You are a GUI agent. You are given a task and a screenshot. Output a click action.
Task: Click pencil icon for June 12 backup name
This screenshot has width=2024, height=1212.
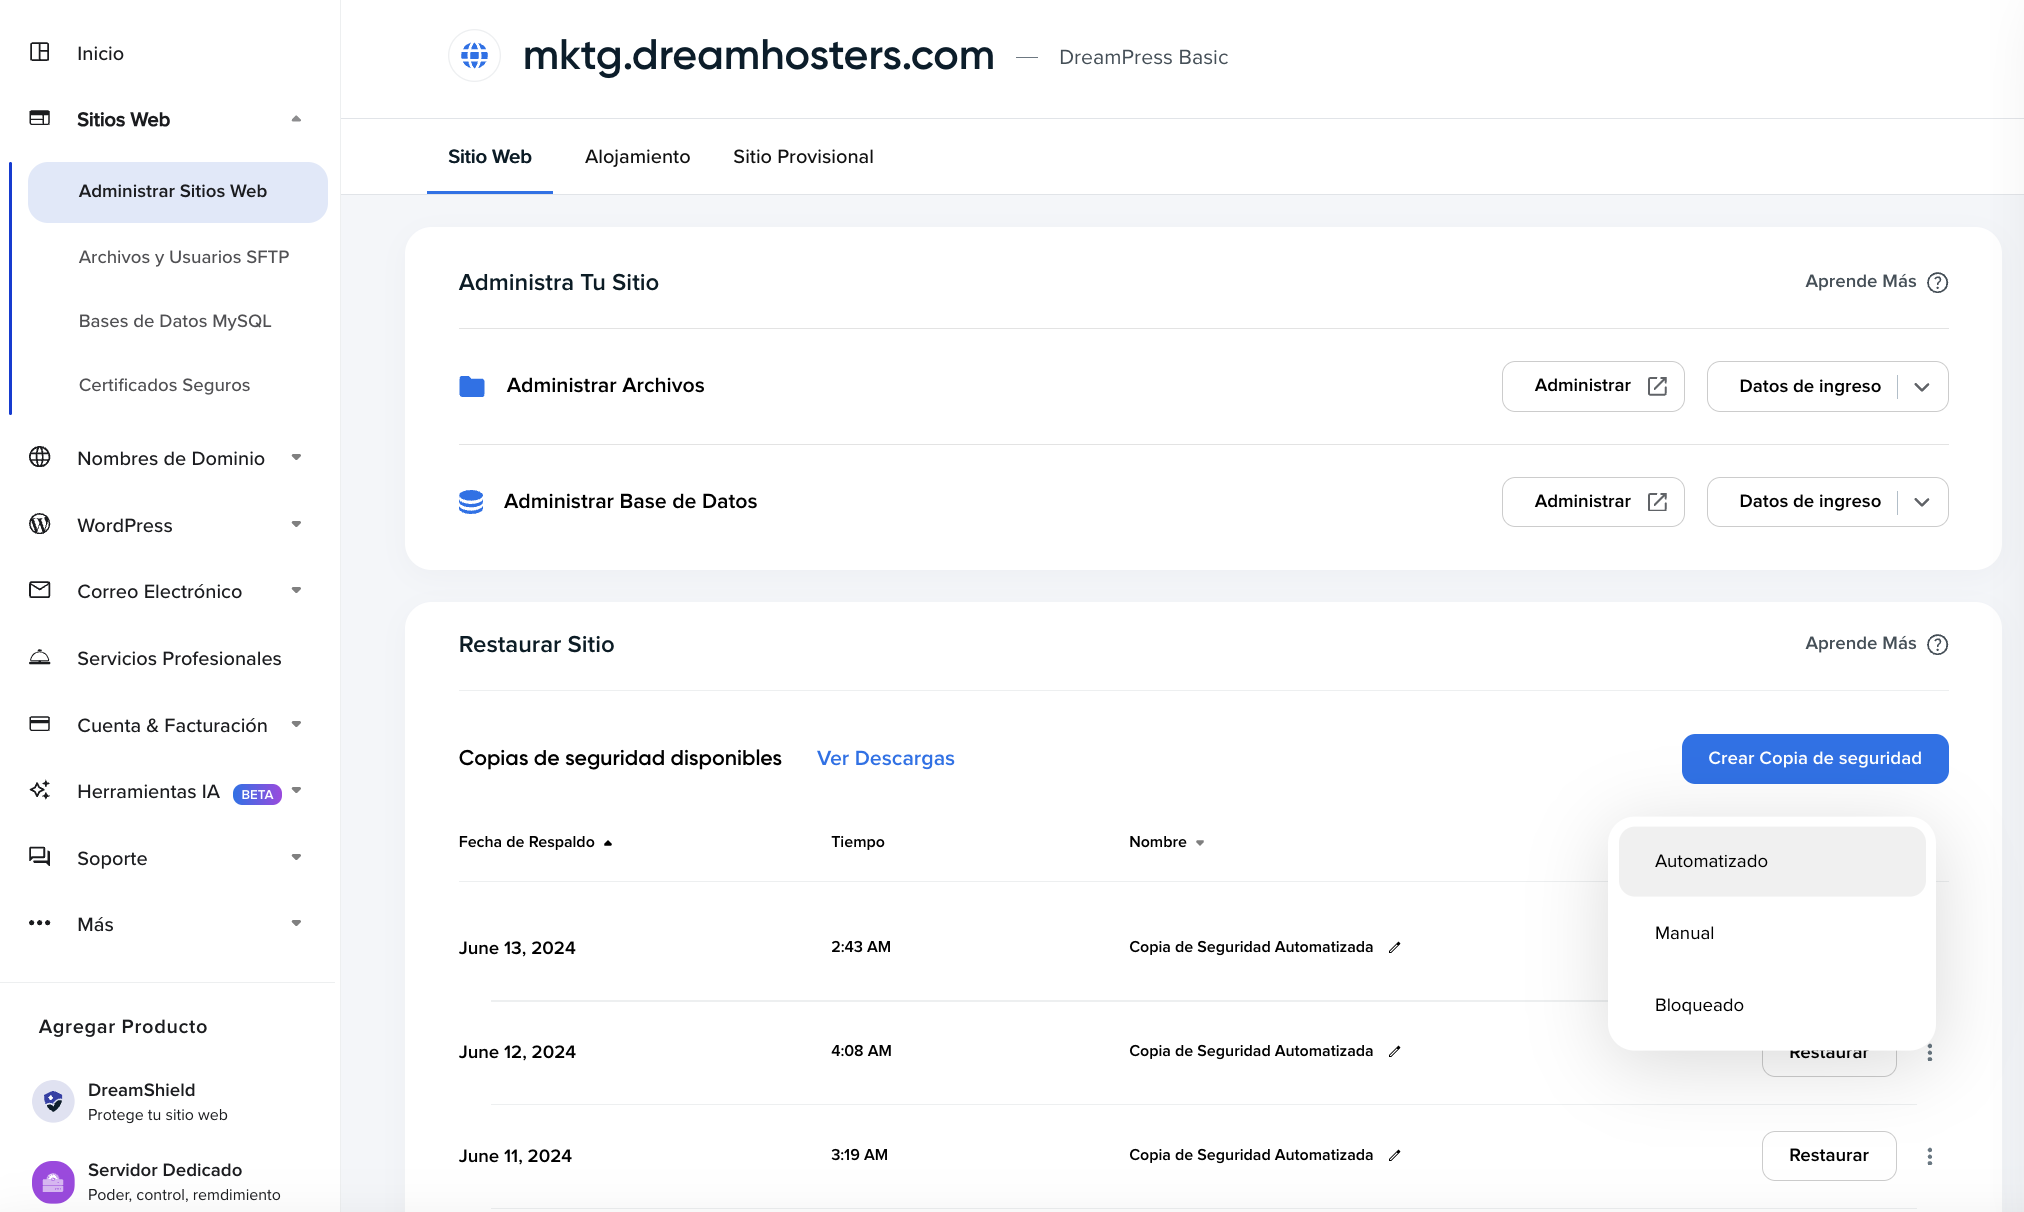[1395, 1051]
